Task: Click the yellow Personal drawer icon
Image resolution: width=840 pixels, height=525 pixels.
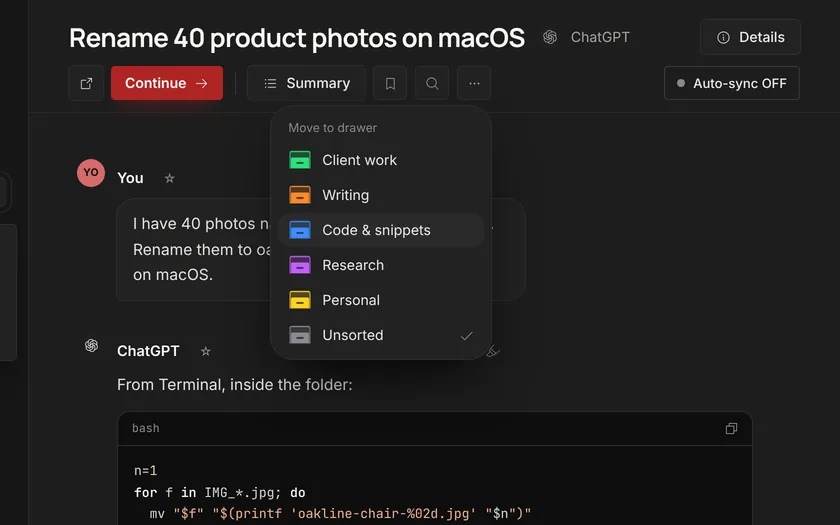Action: 300,300
